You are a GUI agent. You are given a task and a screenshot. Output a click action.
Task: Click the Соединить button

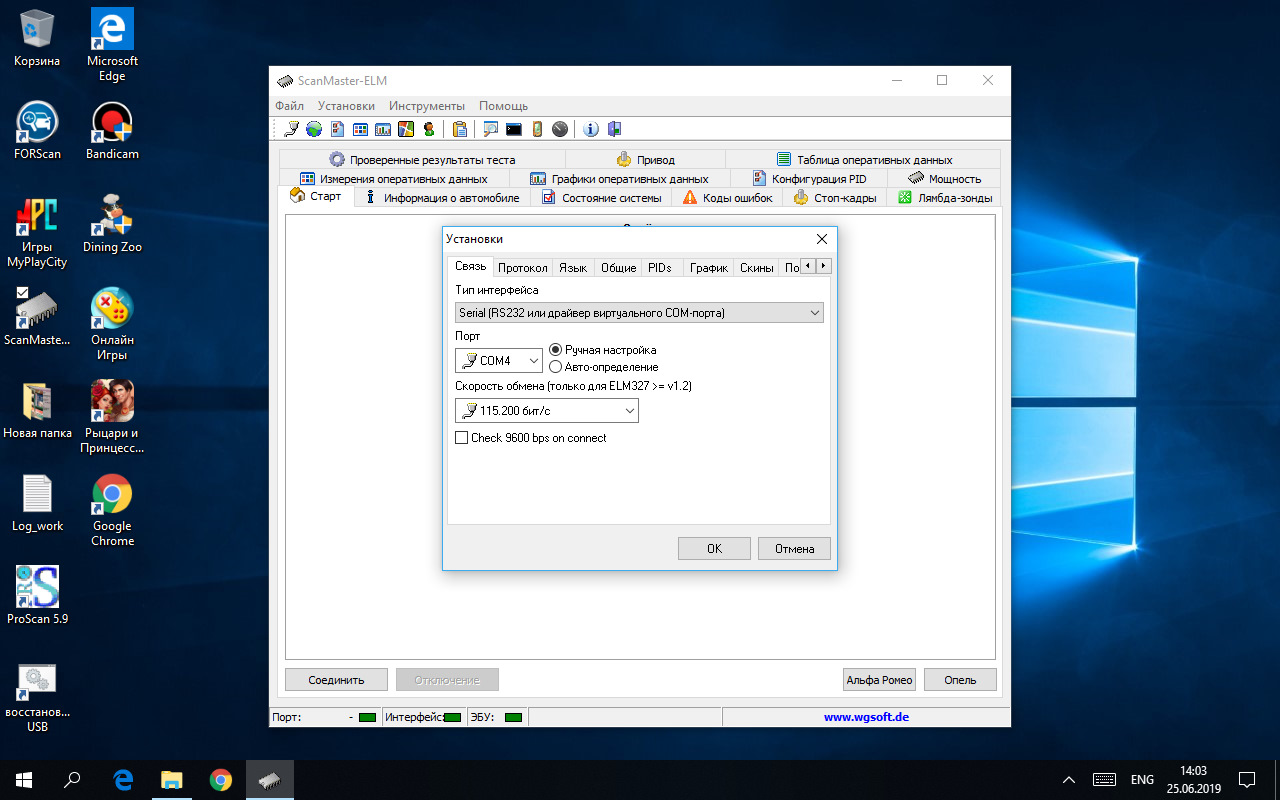click(336, 680)
